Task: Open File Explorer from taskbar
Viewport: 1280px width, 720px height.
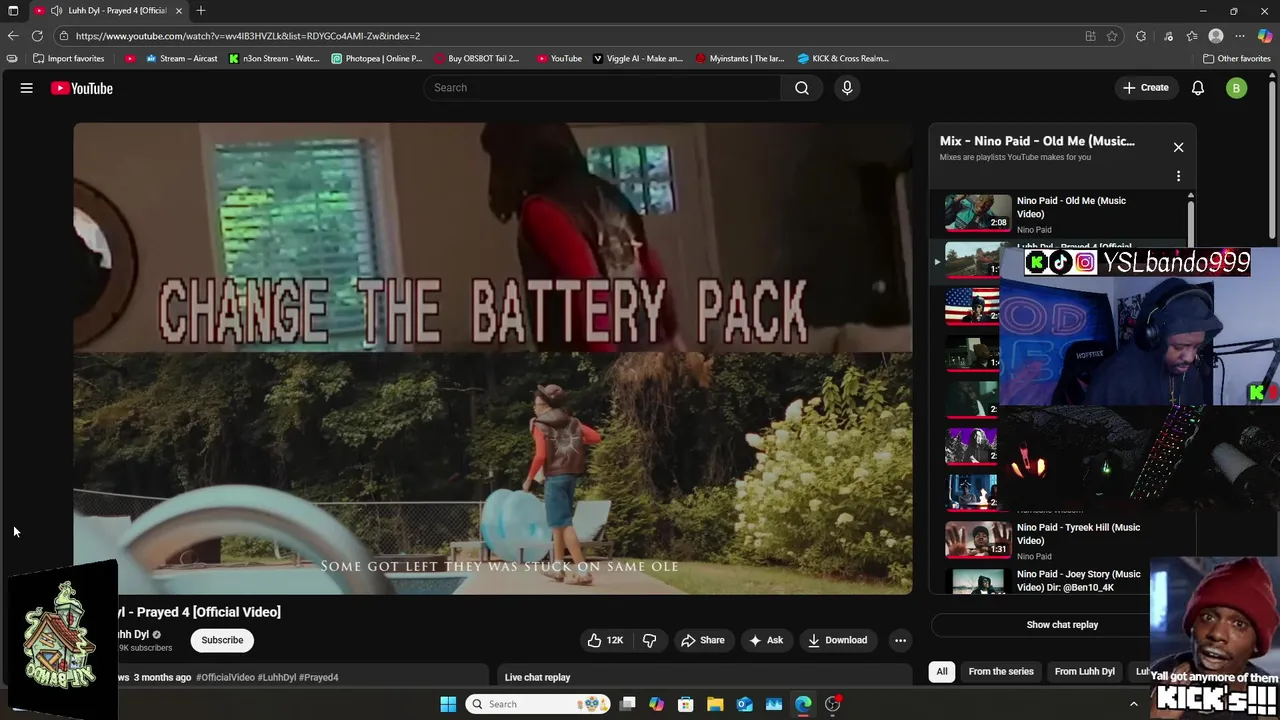Action: point(715,704)
